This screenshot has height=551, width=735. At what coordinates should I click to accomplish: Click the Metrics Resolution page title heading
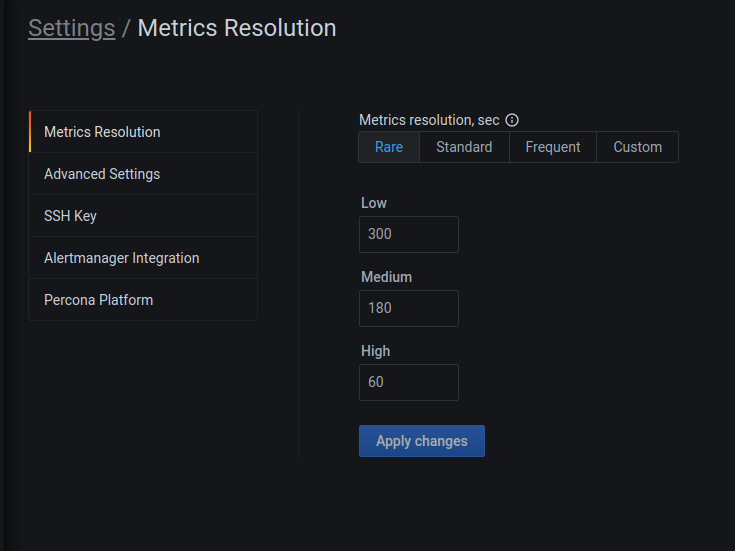(236, 28)
